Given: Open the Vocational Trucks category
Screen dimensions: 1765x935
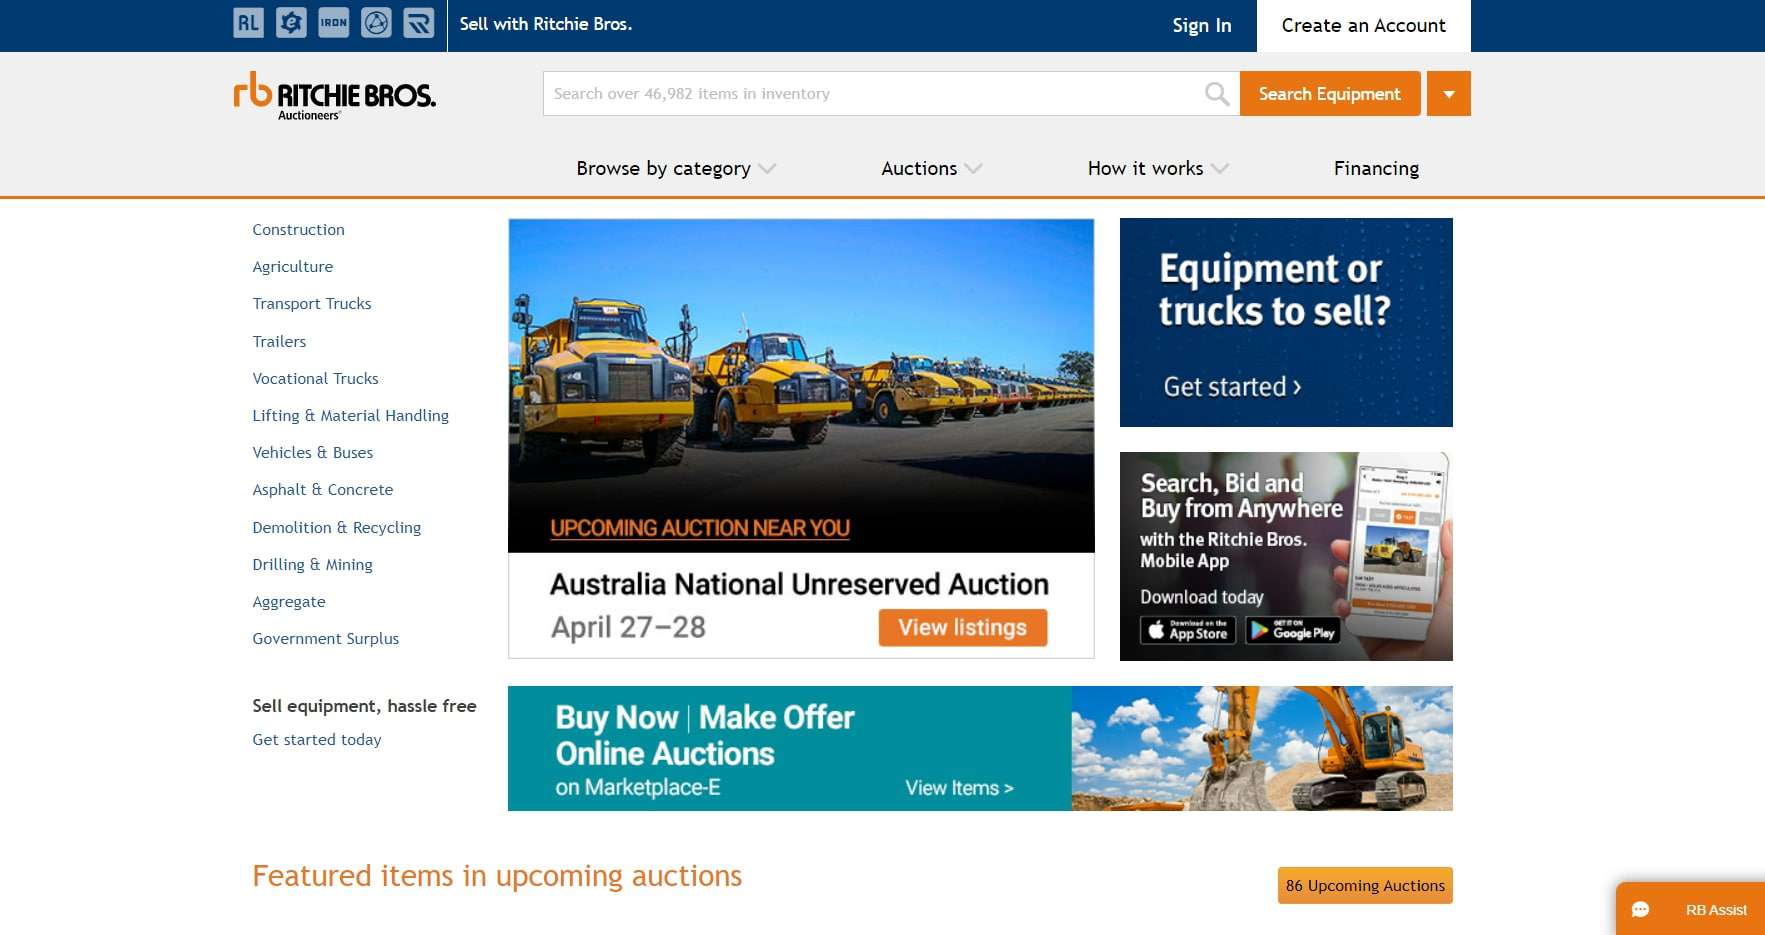Looking at the screenshot, I should 315,379.
